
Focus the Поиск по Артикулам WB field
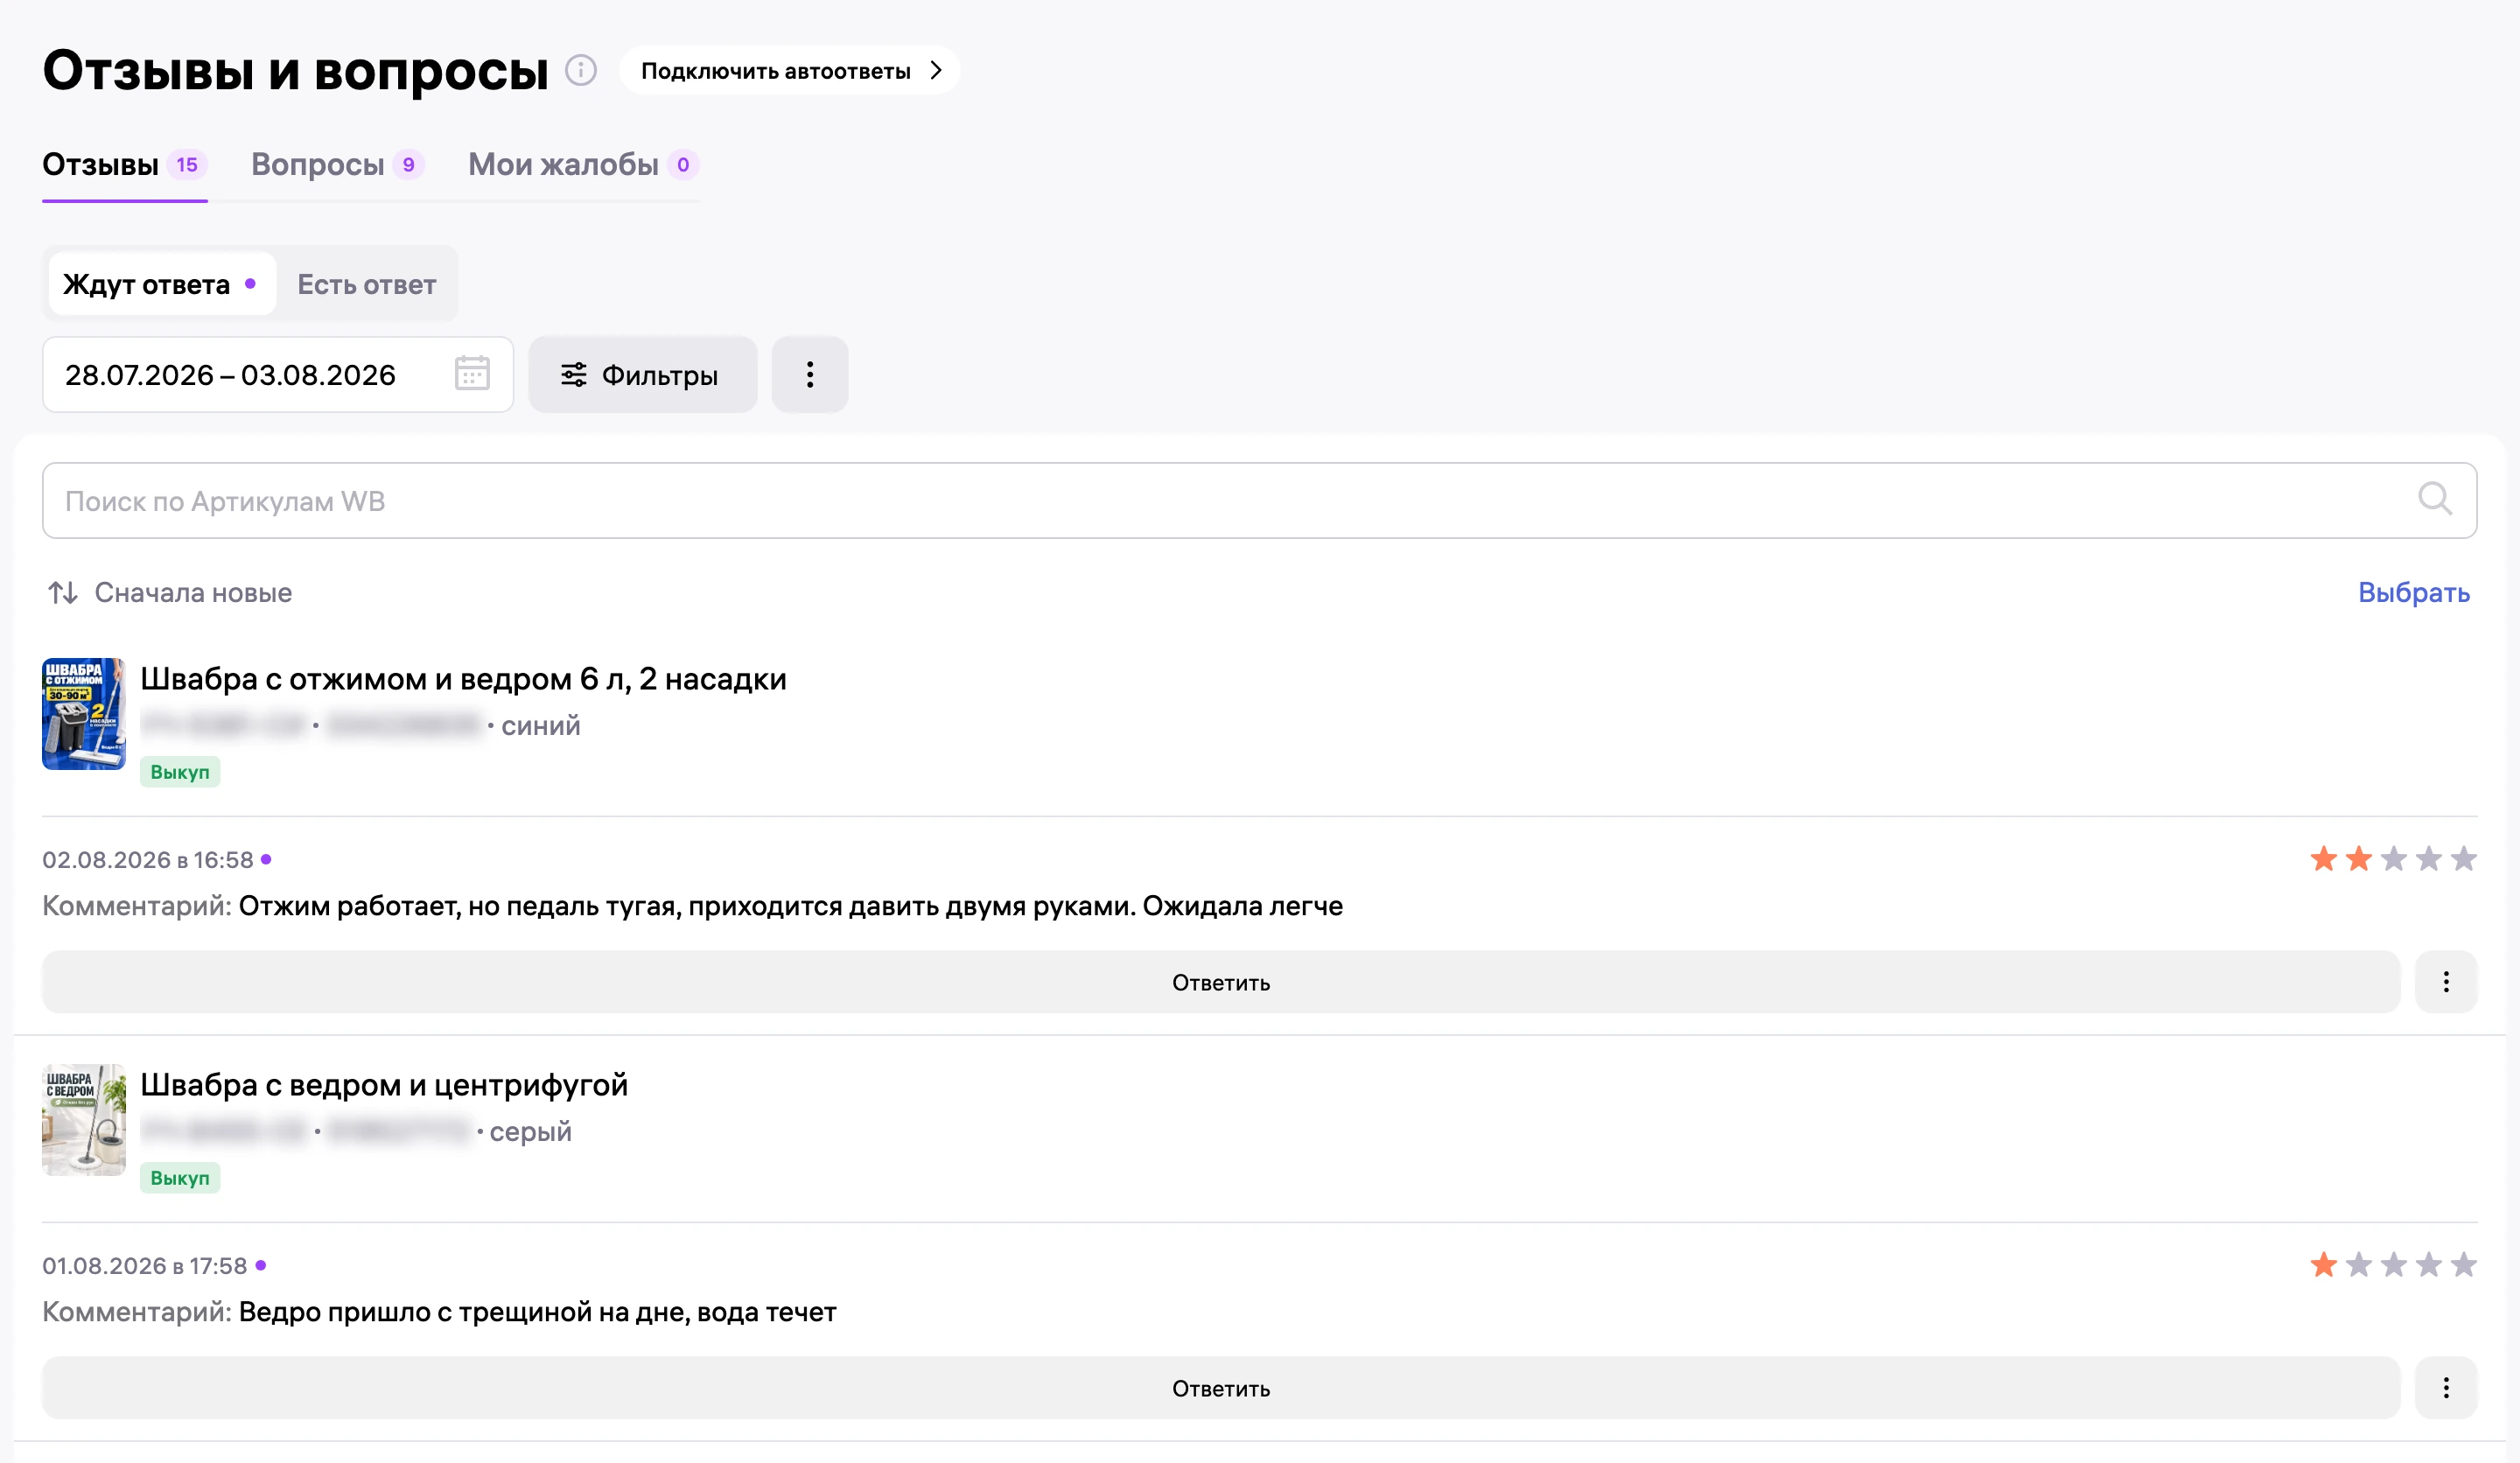(1259, 500)
